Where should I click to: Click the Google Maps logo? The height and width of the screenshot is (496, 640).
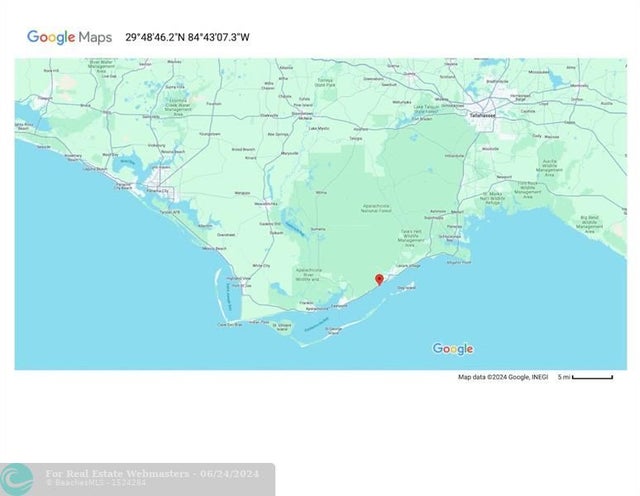point(69,37)
